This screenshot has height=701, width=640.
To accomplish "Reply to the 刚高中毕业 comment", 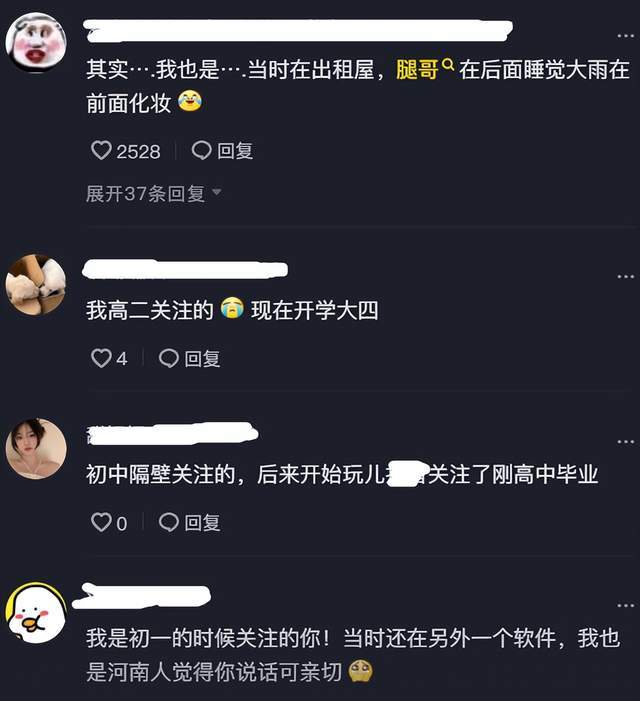I will click(x=189, y=522).
